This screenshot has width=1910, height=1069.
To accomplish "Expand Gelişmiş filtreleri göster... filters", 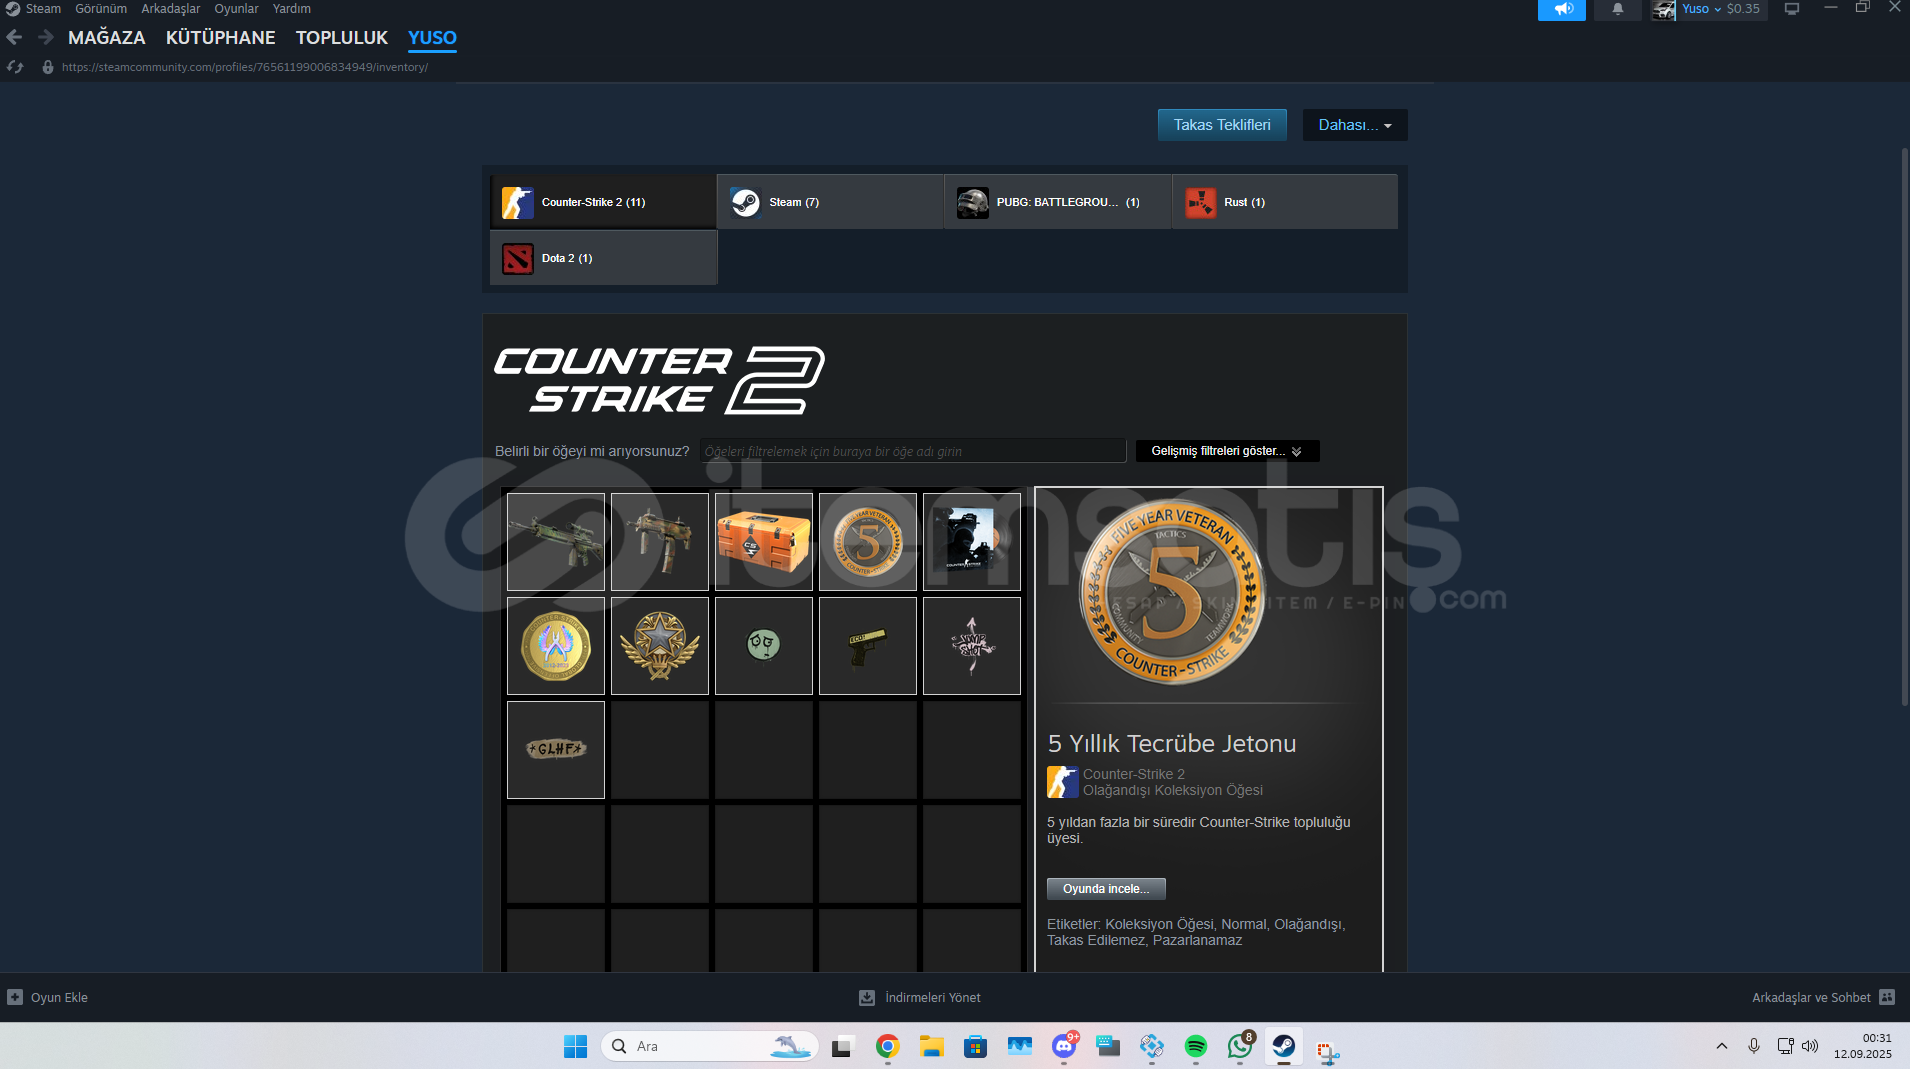I will (x=1228, y=451).
